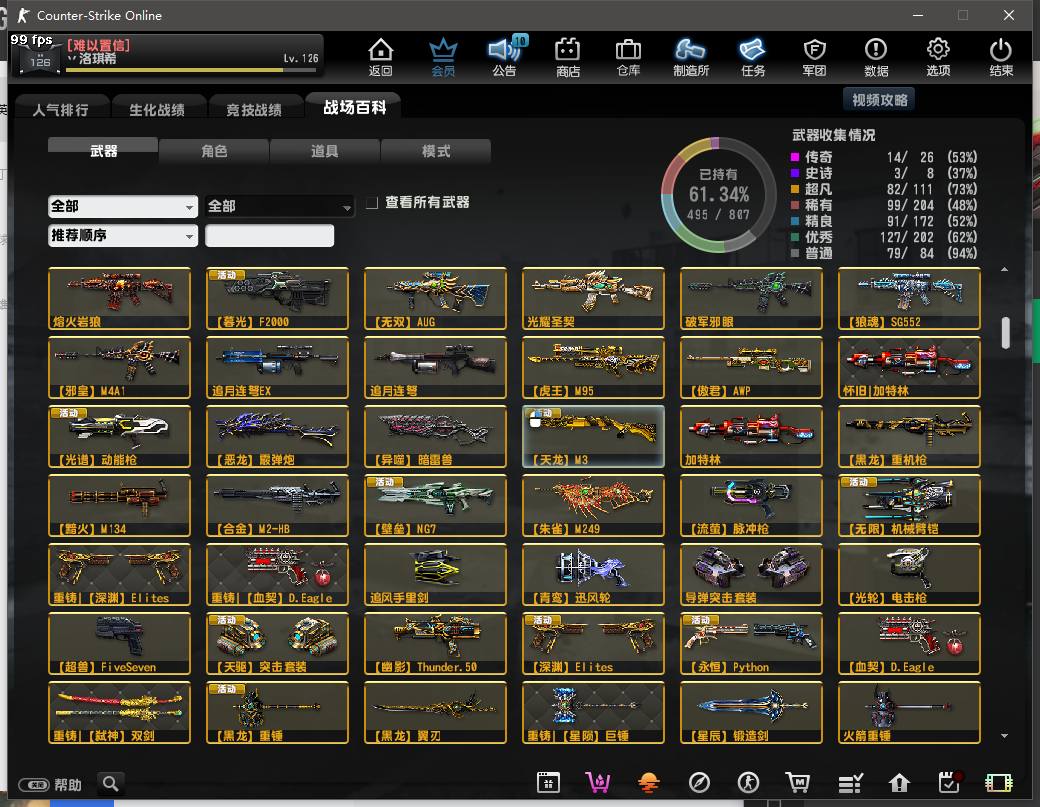Click the running figure icon in bottom bar
This screenshot has width=1040, height=807.
749,783
